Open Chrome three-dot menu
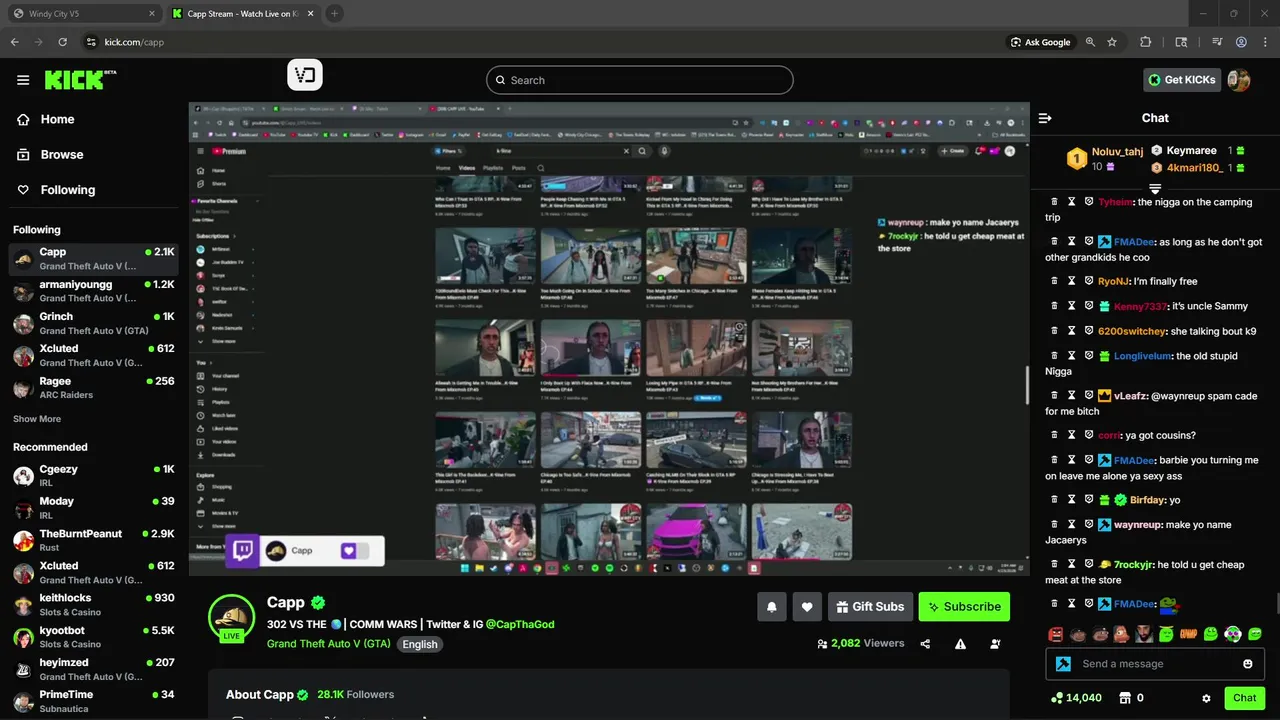 (1264, 42)
